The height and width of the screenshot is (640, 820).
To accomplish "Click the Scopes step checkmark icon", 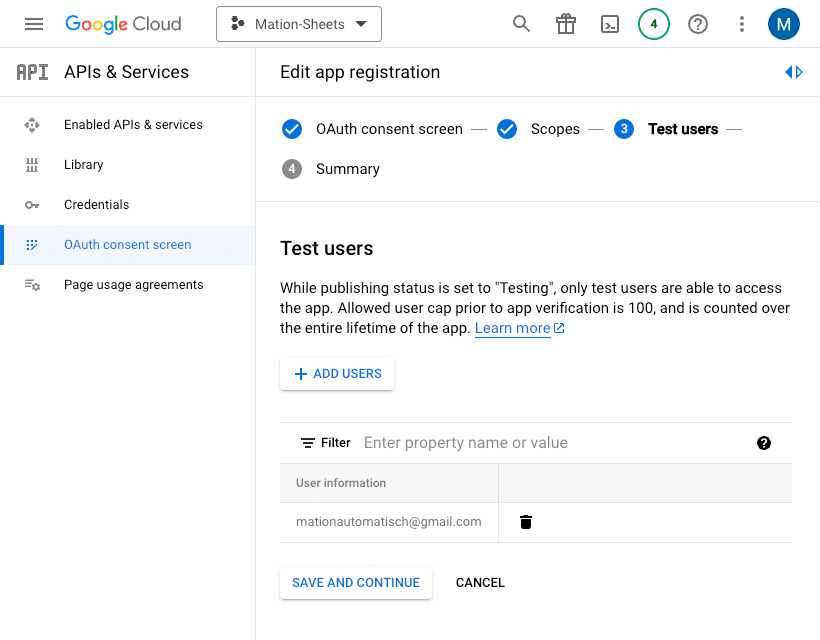I will 507,129.
